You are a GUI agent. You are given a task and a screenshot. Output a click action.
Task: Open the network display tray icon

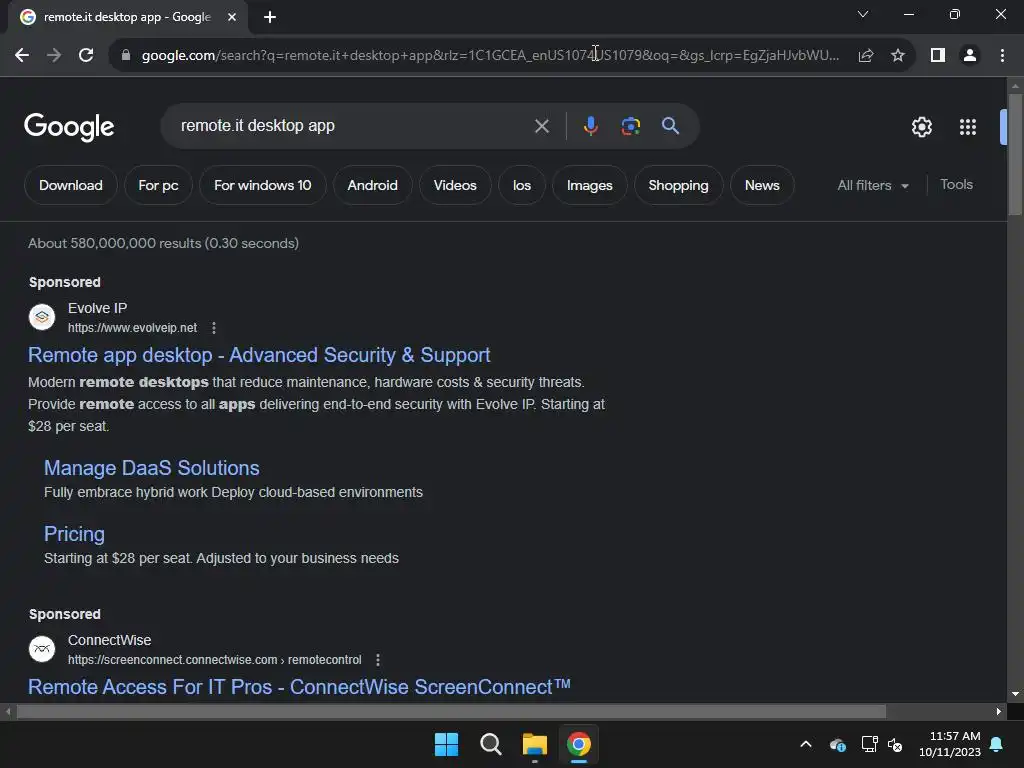coord(869,744)
